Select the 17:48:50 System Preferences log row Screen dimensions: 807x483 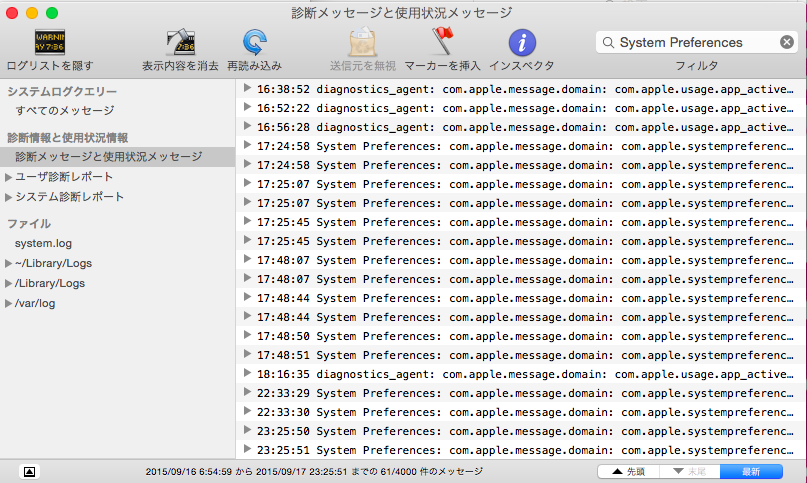pos(521,336)
